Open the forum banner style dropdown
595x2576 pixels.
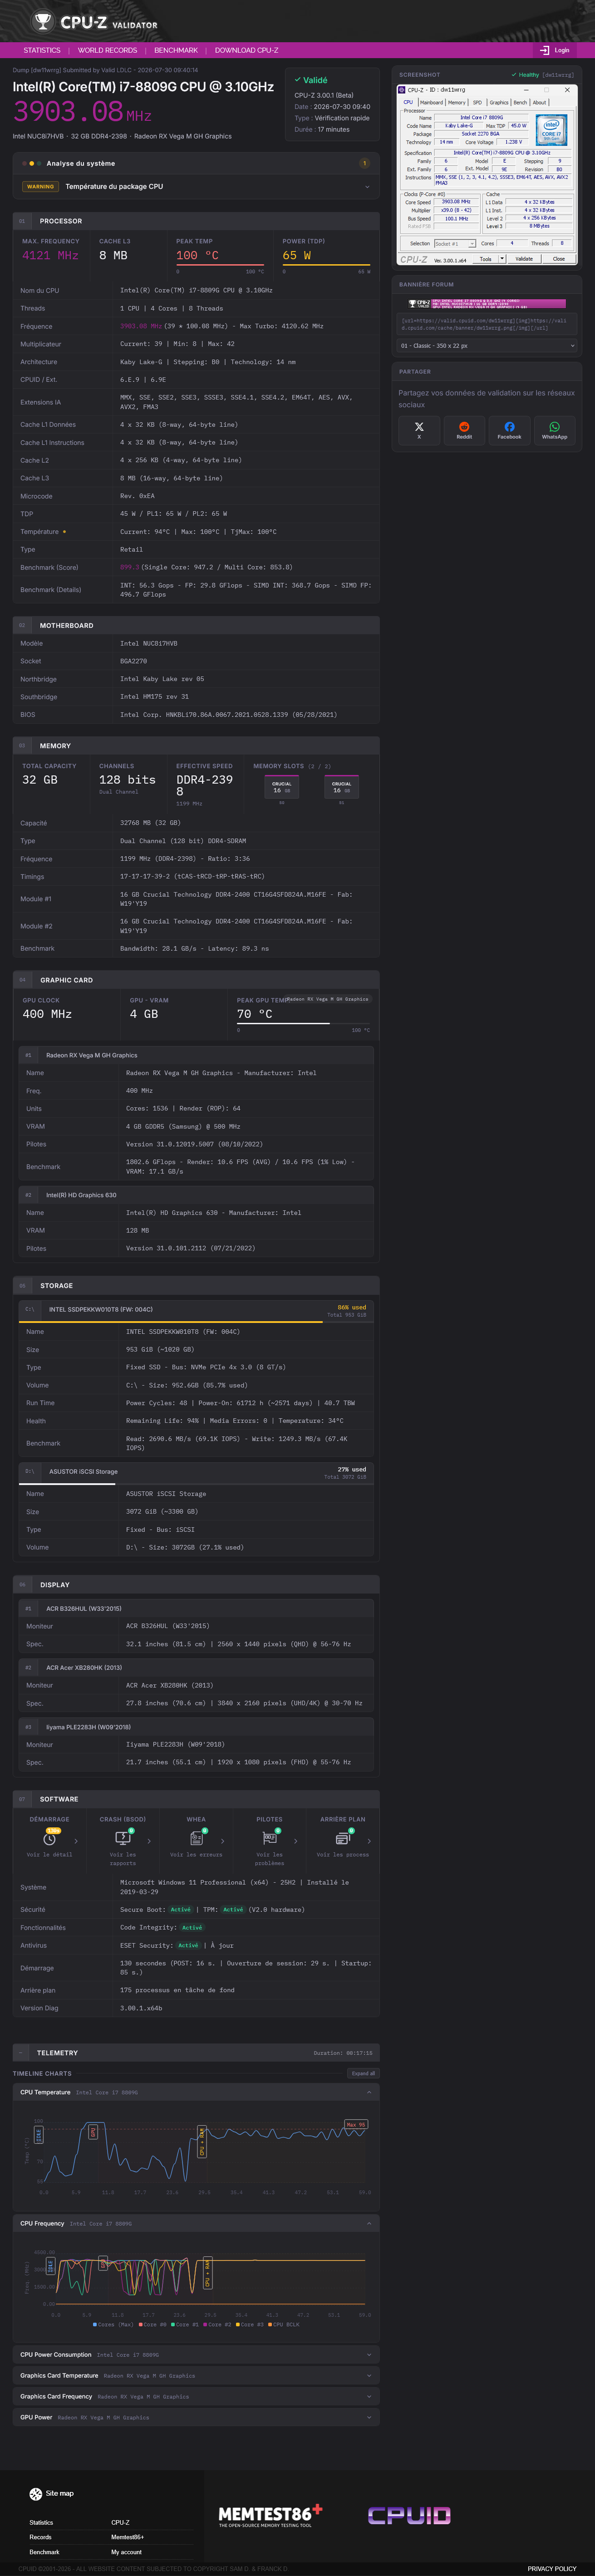(x=488, y=346)
